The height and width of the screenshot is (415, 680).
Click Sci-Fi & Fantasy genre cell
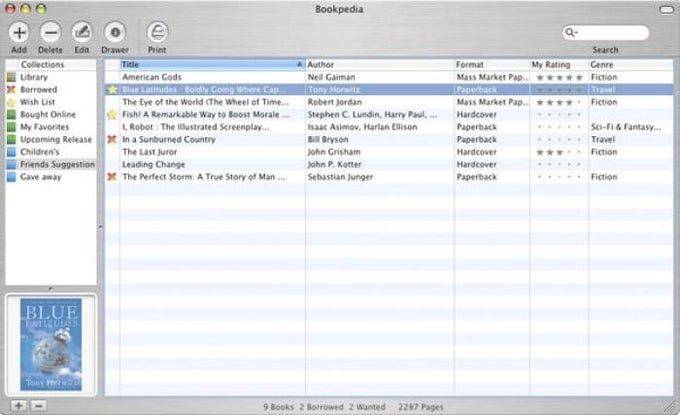coord(626,127)
